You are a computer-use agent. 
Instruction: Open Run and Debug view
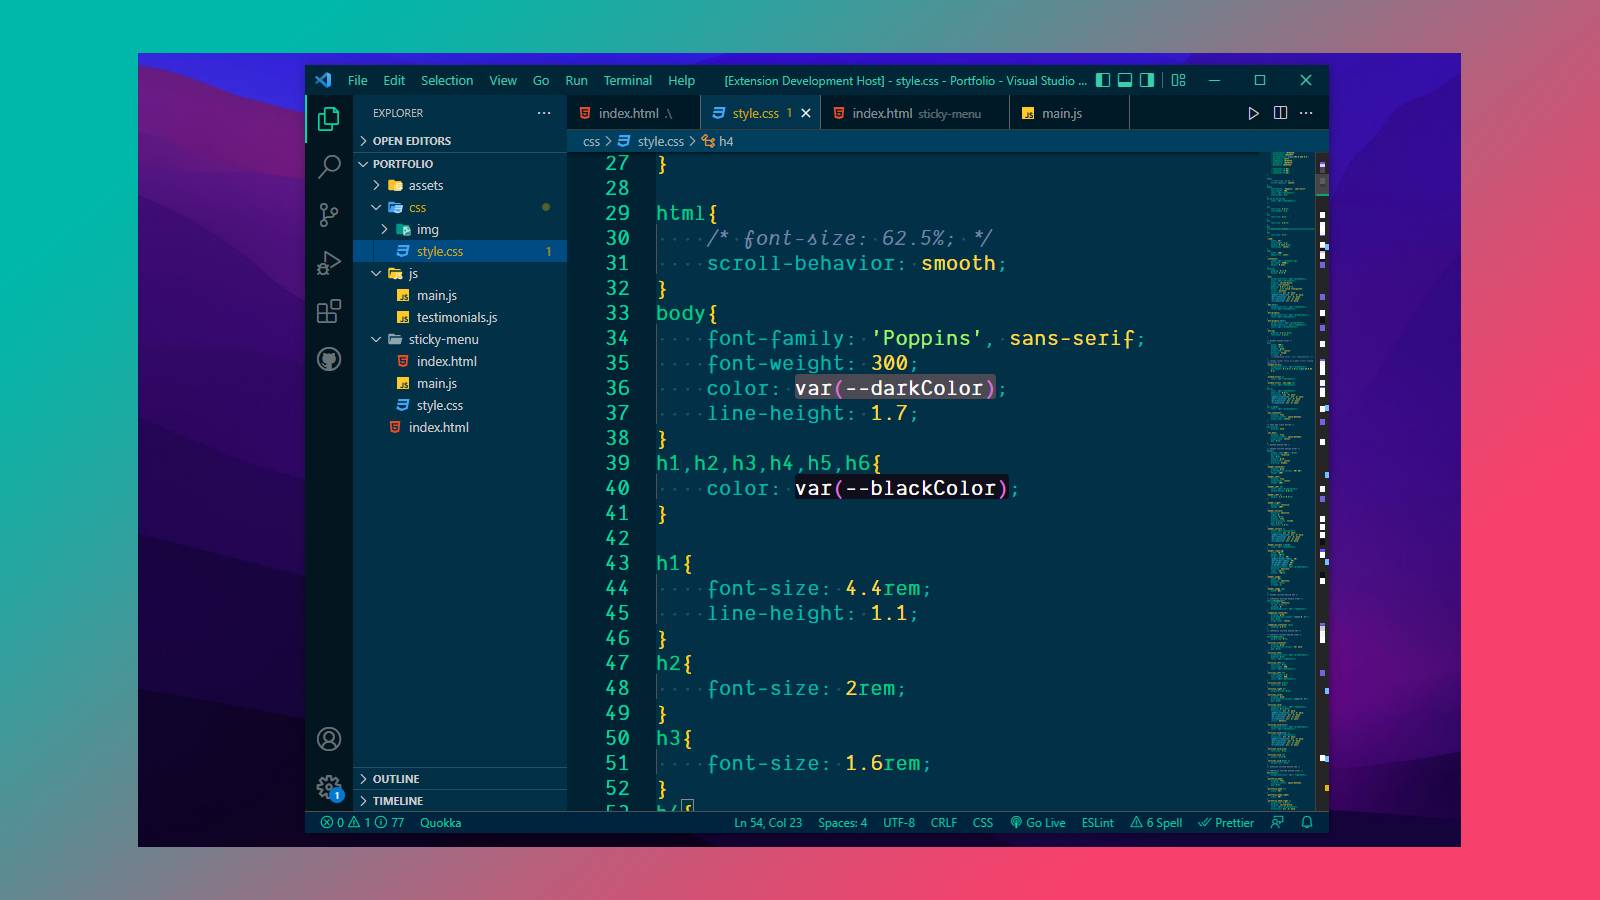328,263
